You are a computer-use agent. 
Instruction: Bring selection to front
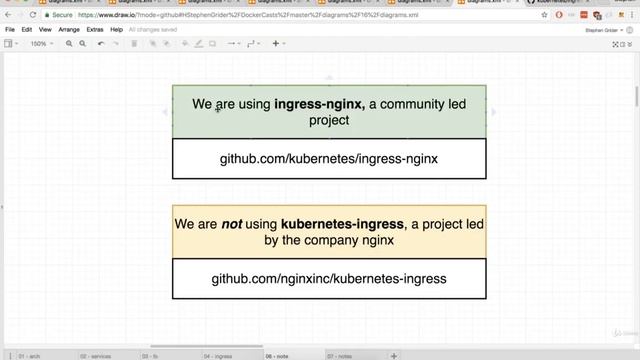tap(153, 43)
